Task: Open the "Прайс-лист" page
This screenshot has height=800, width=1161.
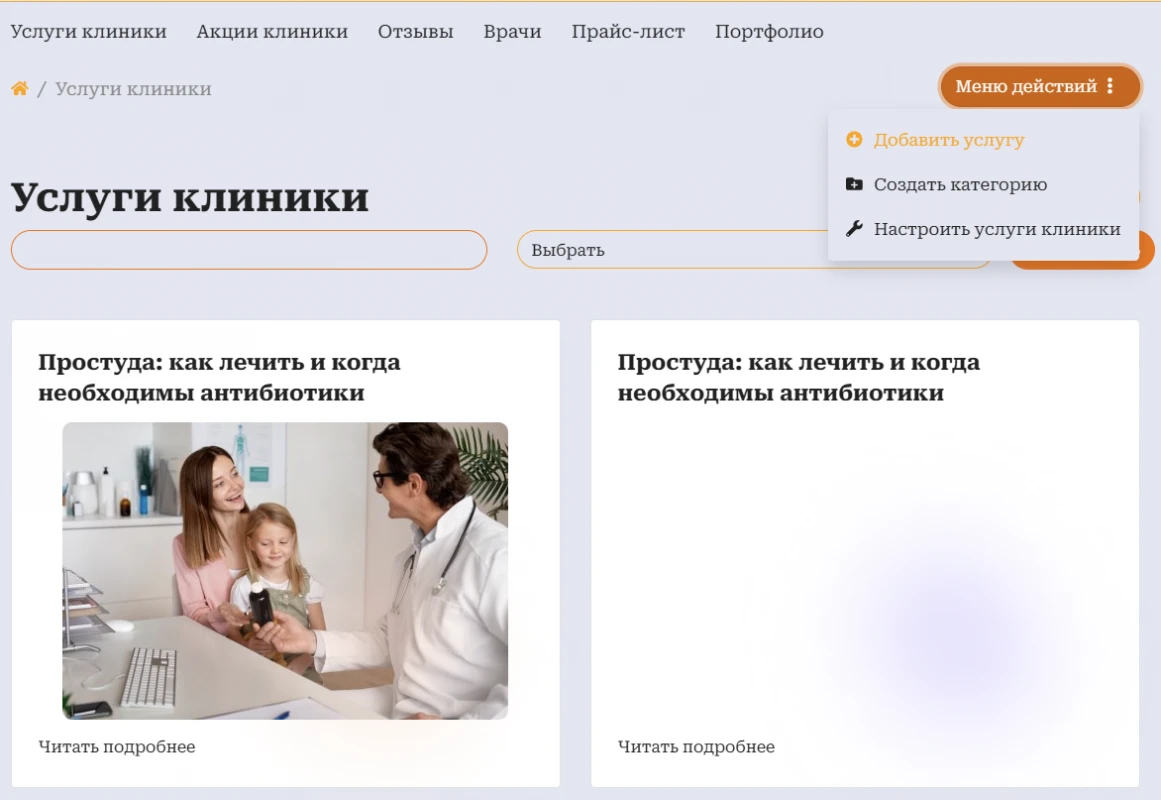Action: 628,31
